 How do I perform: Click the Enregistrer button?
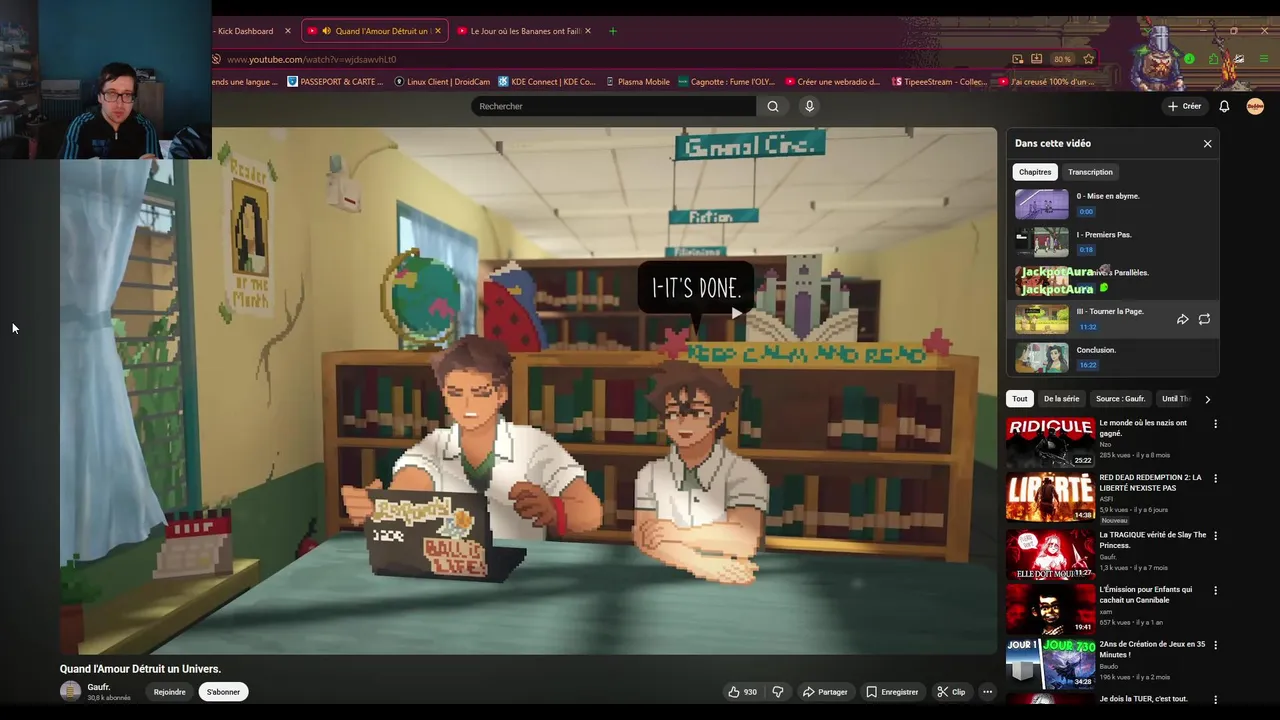[892, 692]
